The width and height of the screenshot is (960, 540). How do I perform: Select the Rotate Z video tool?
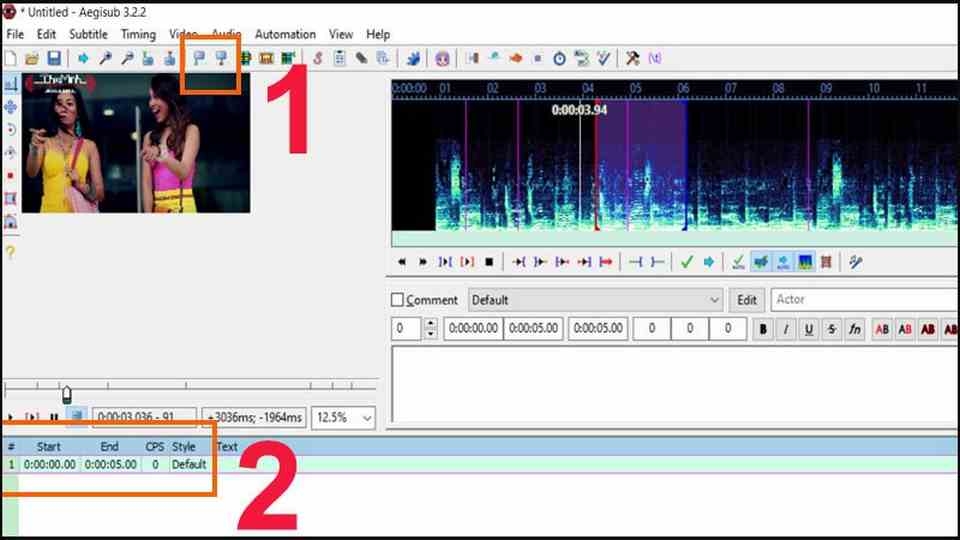coord(10,130)
